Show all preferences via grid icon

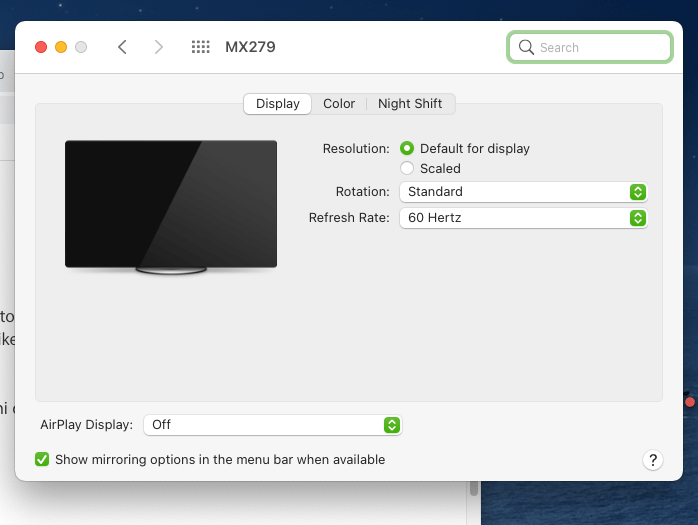[200, 47]
